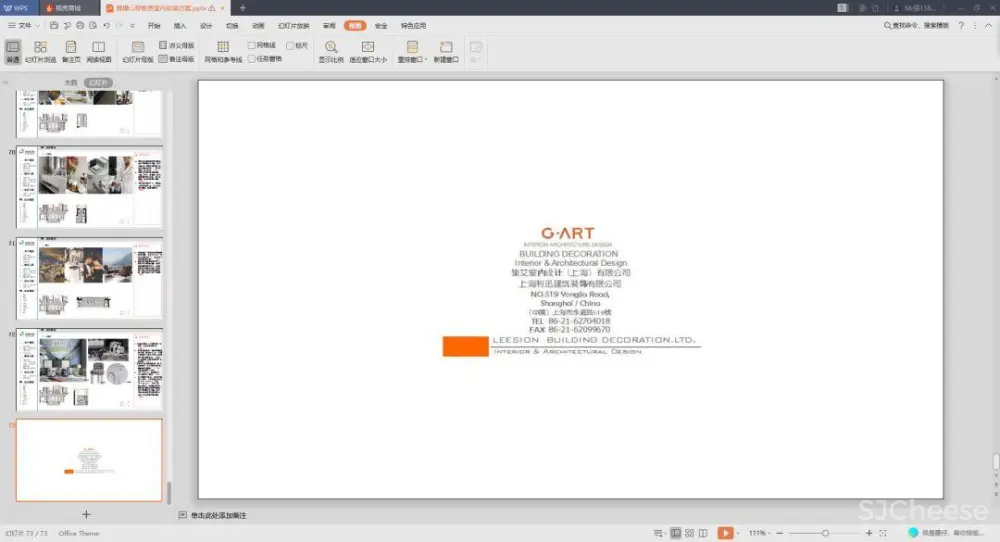
Task: Click the add new slide plus button
Action: click(86, 514)
